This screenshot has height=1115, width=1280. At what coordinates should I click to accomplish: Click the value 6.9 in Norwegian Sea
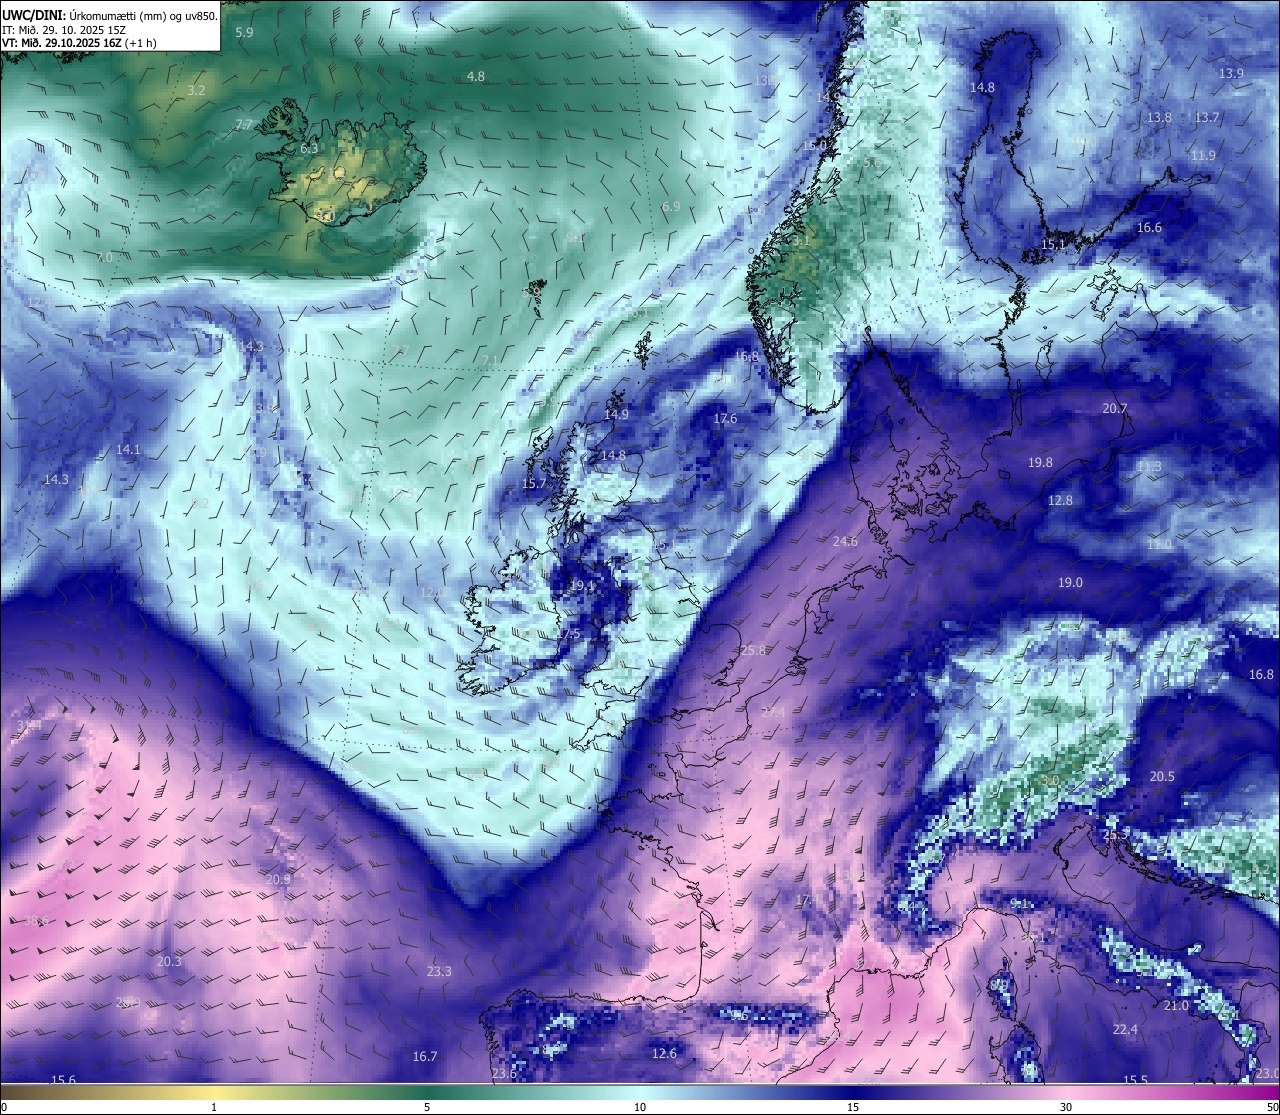[x=671, y=207]
